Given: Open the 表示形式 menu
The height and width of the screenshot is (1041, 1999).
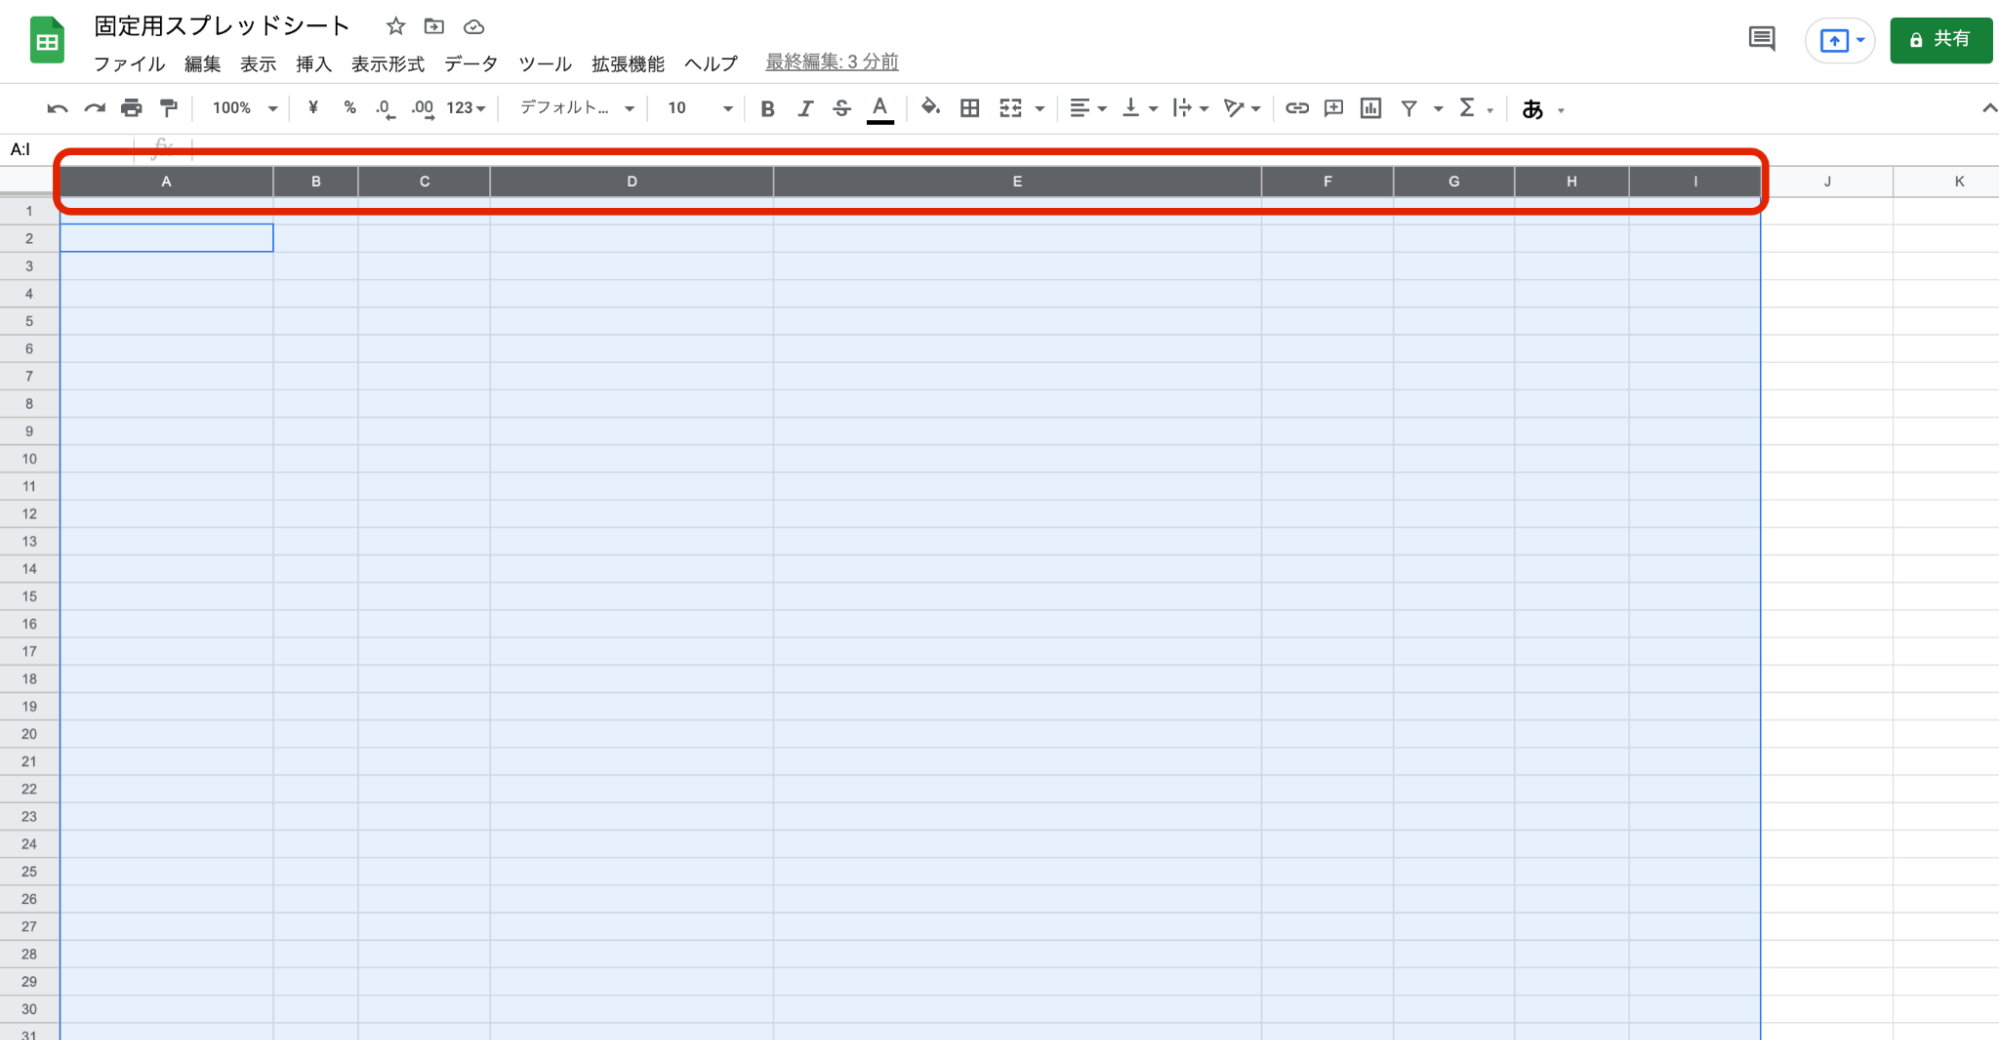Looking at the screenshot, I should (x=388, y=64).
